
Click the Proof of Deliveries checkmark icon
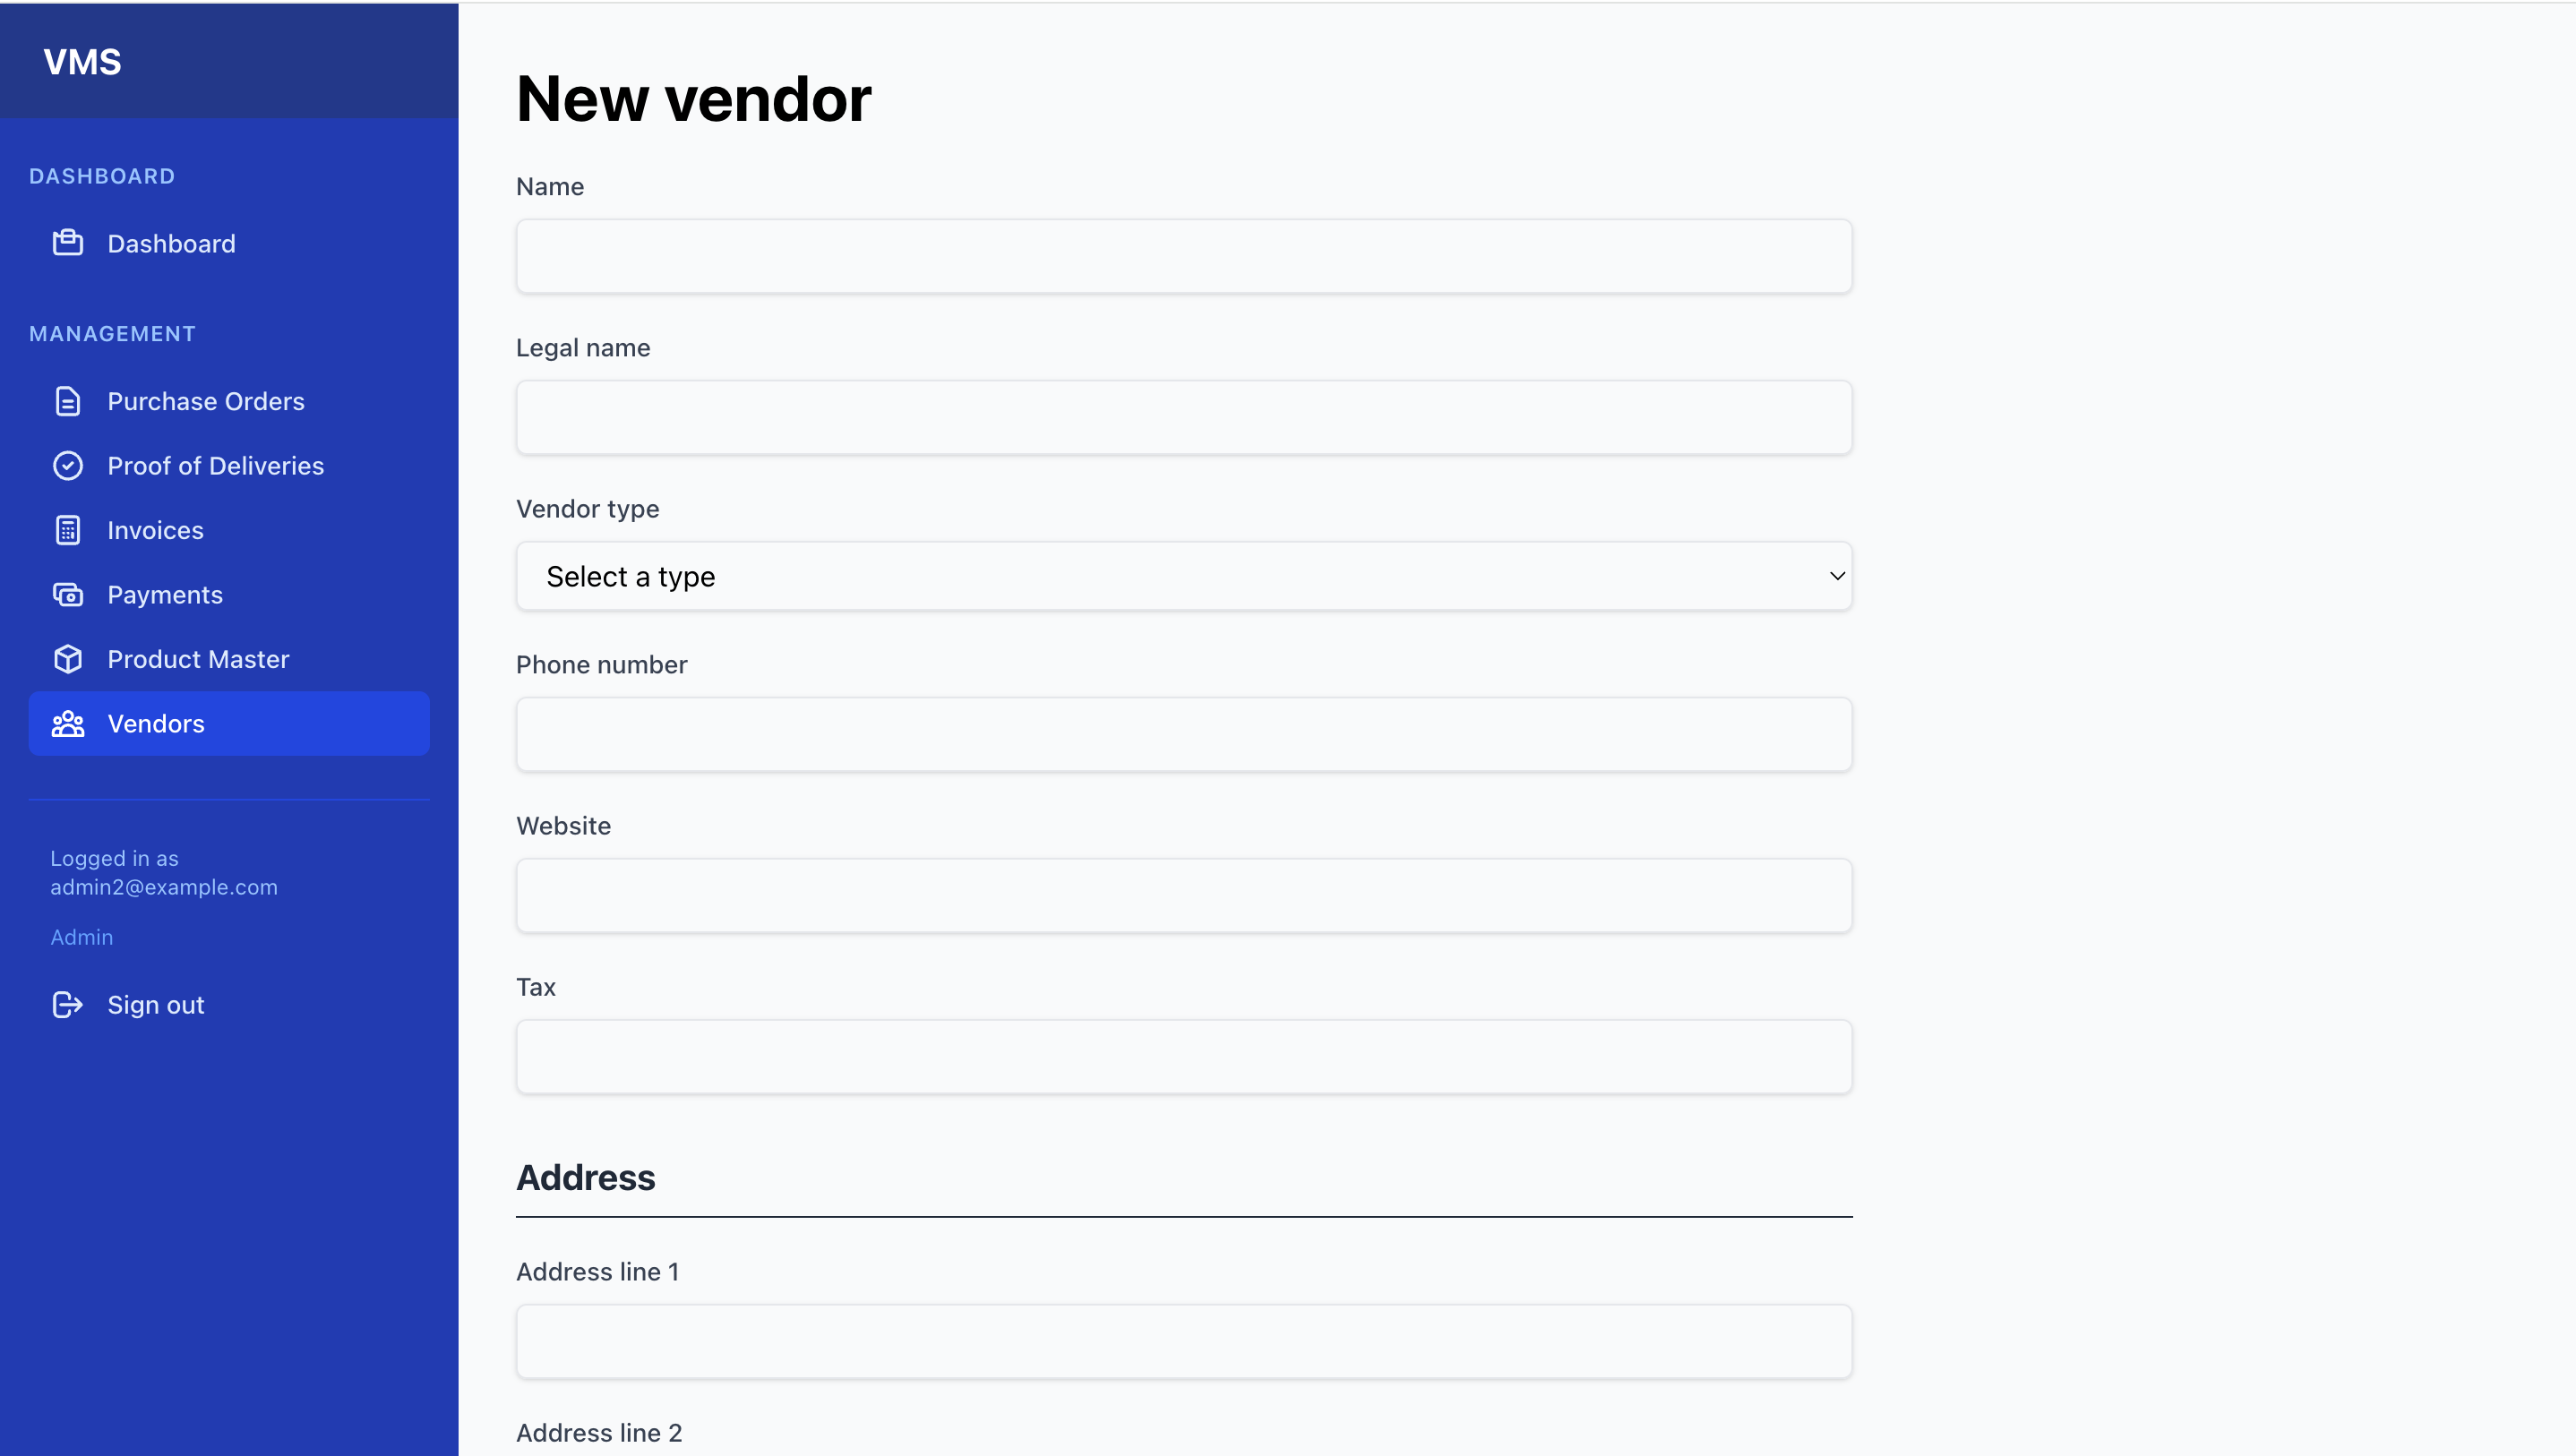68,466
